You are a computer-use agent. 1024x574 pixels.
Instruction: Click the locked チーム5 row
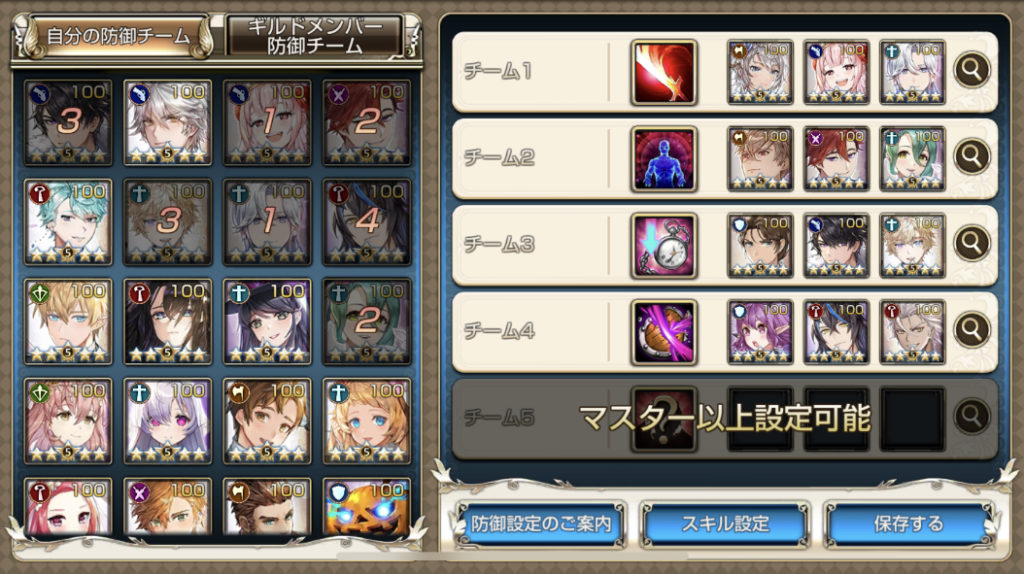725,418
